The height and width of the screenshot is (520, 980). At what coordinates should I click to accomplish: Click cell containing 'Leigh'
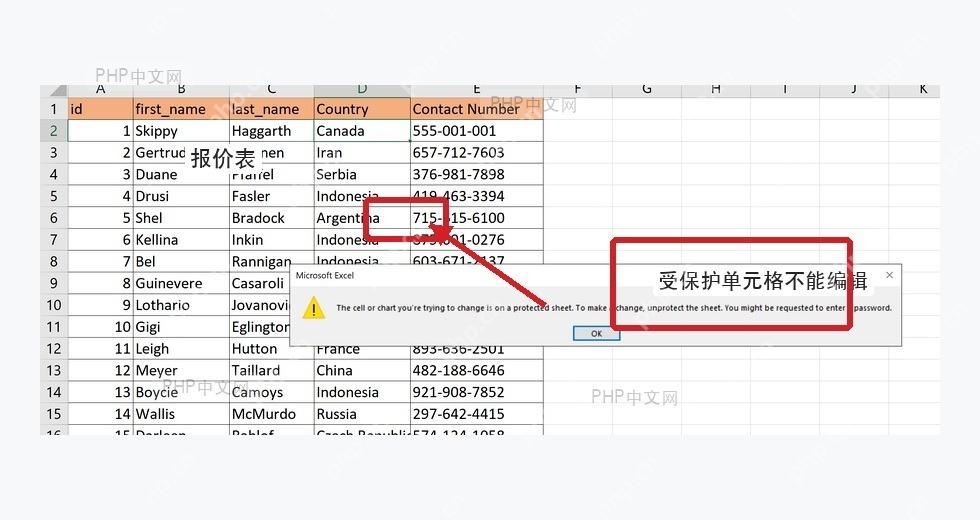(x=181, y=349)
